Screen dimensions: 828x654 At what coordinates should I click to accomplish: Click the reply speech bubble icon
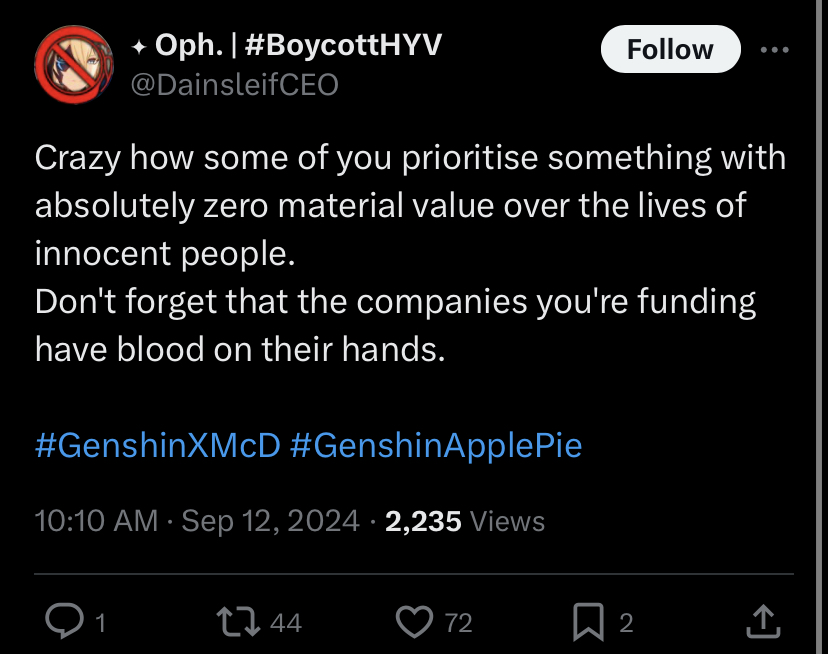[x=67, y=623]
